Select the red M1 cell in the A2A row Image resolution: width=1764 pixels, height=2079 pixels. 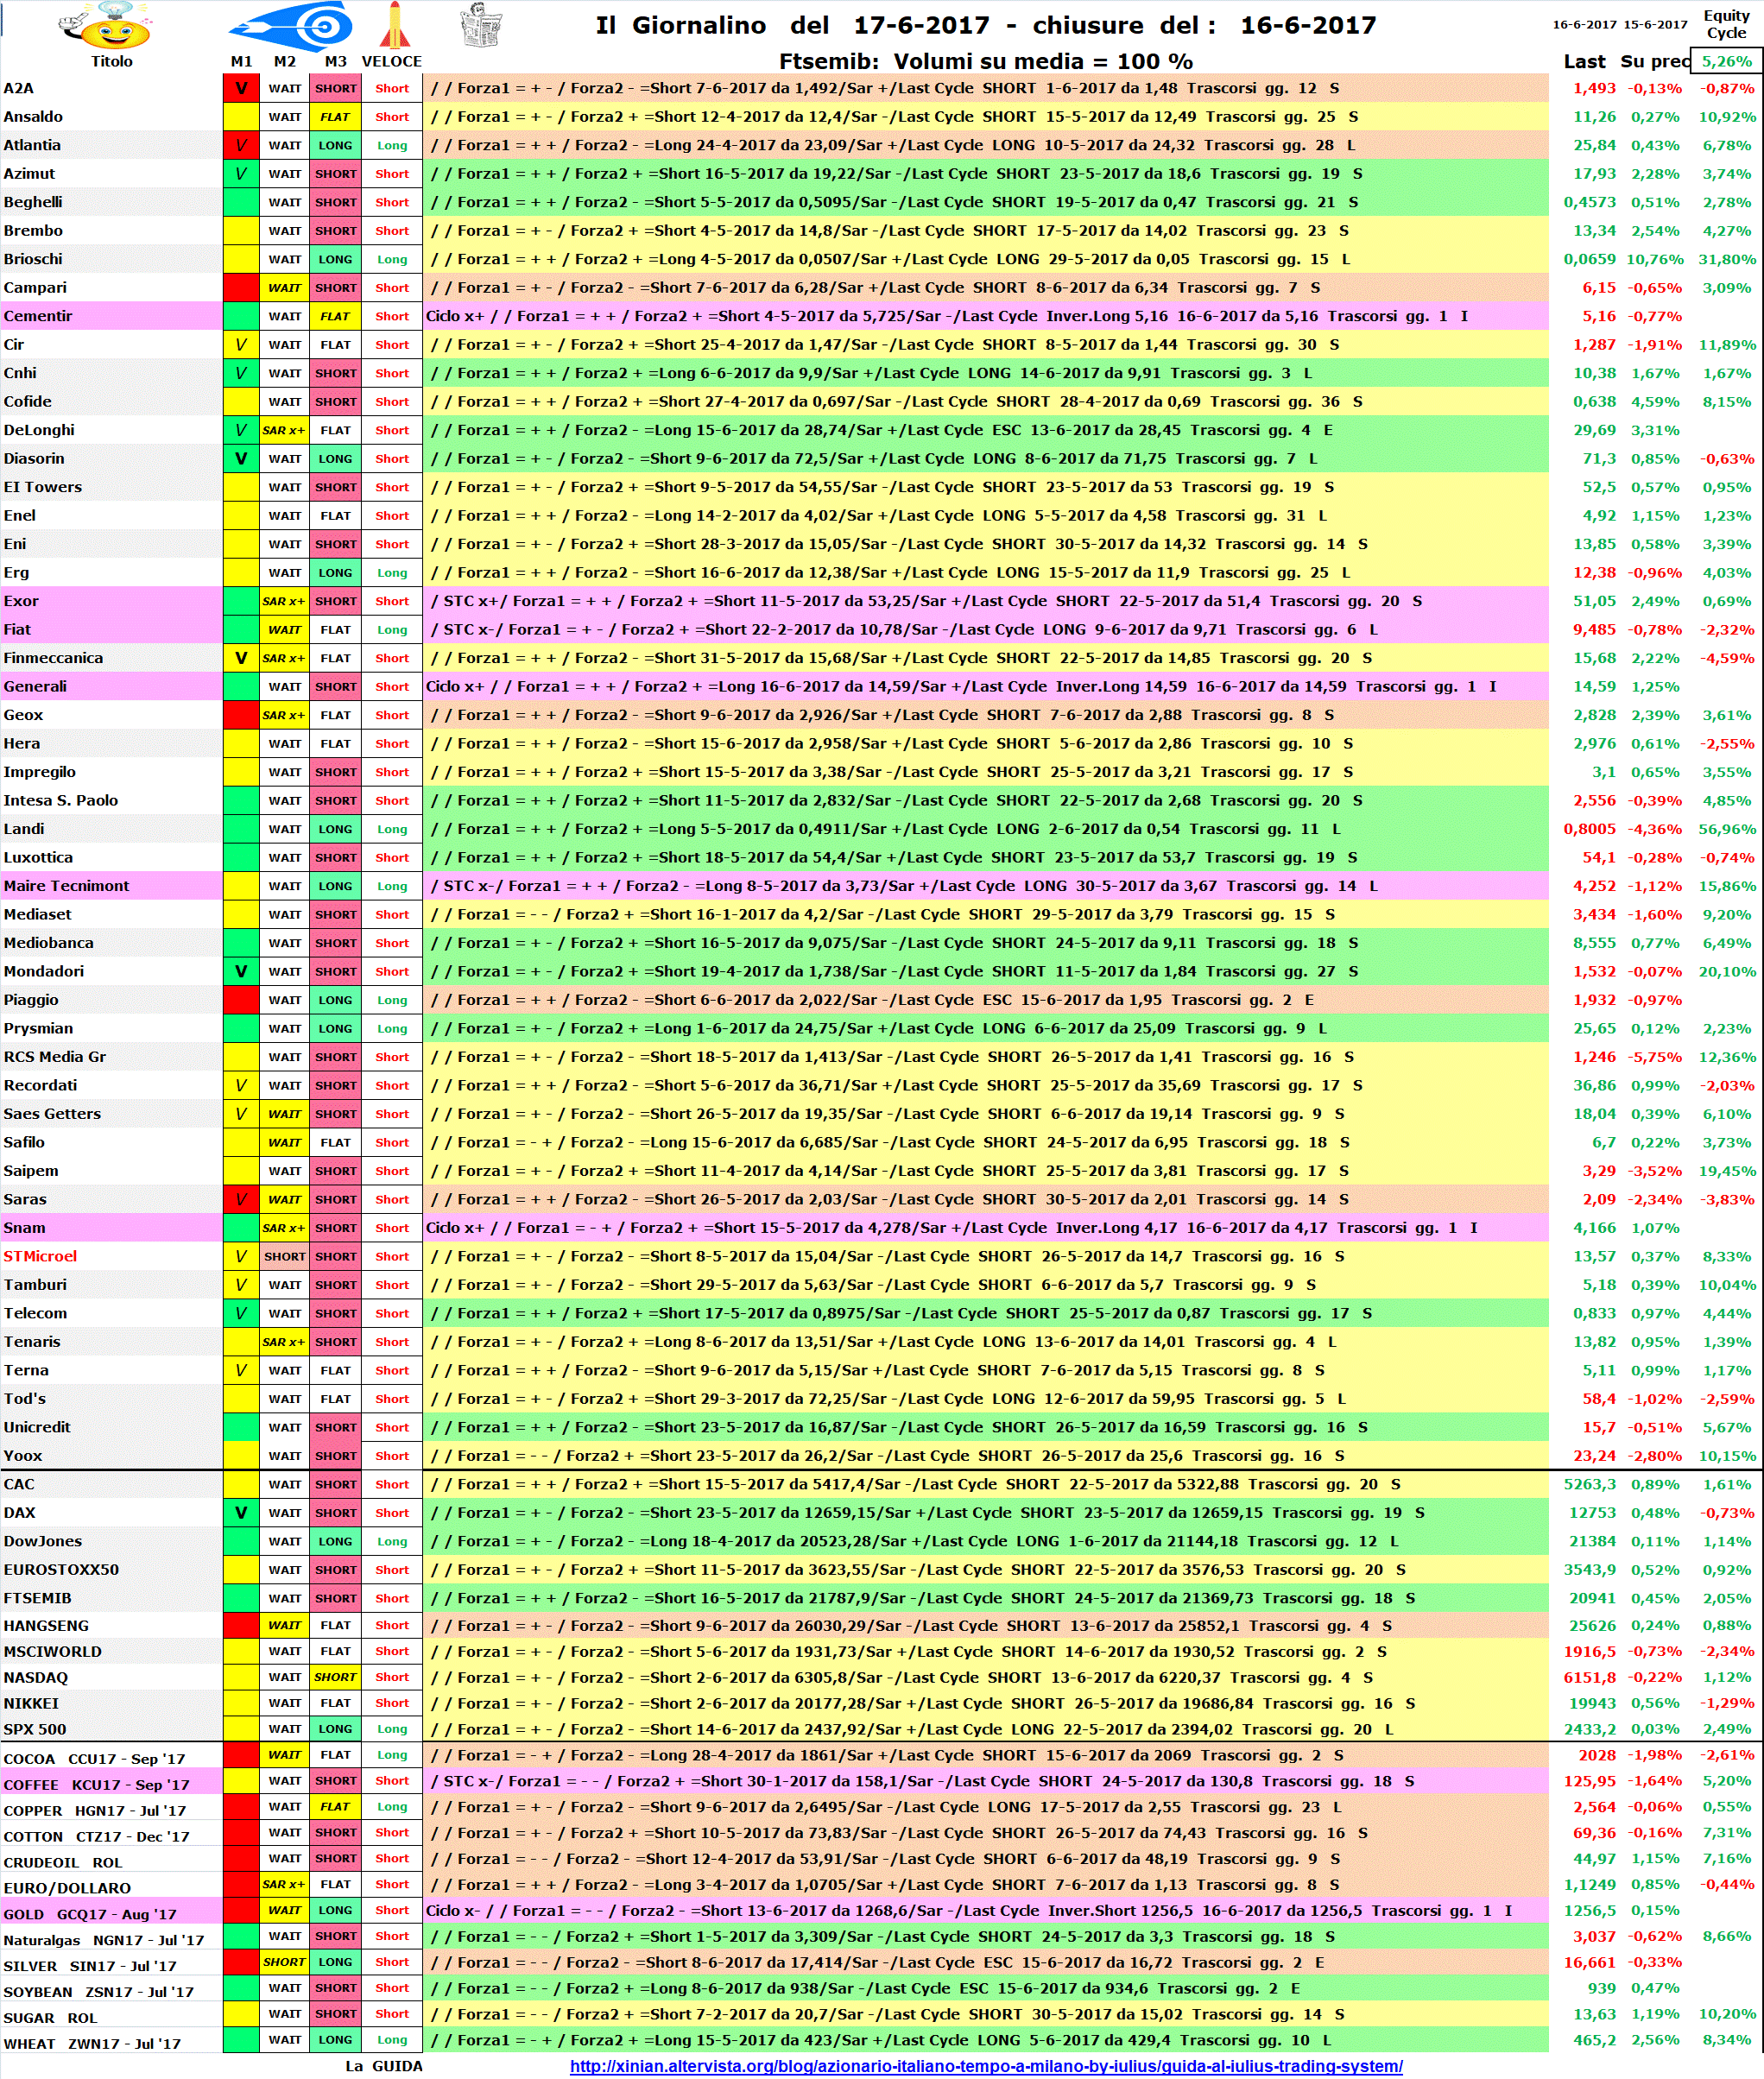point(241,88)
